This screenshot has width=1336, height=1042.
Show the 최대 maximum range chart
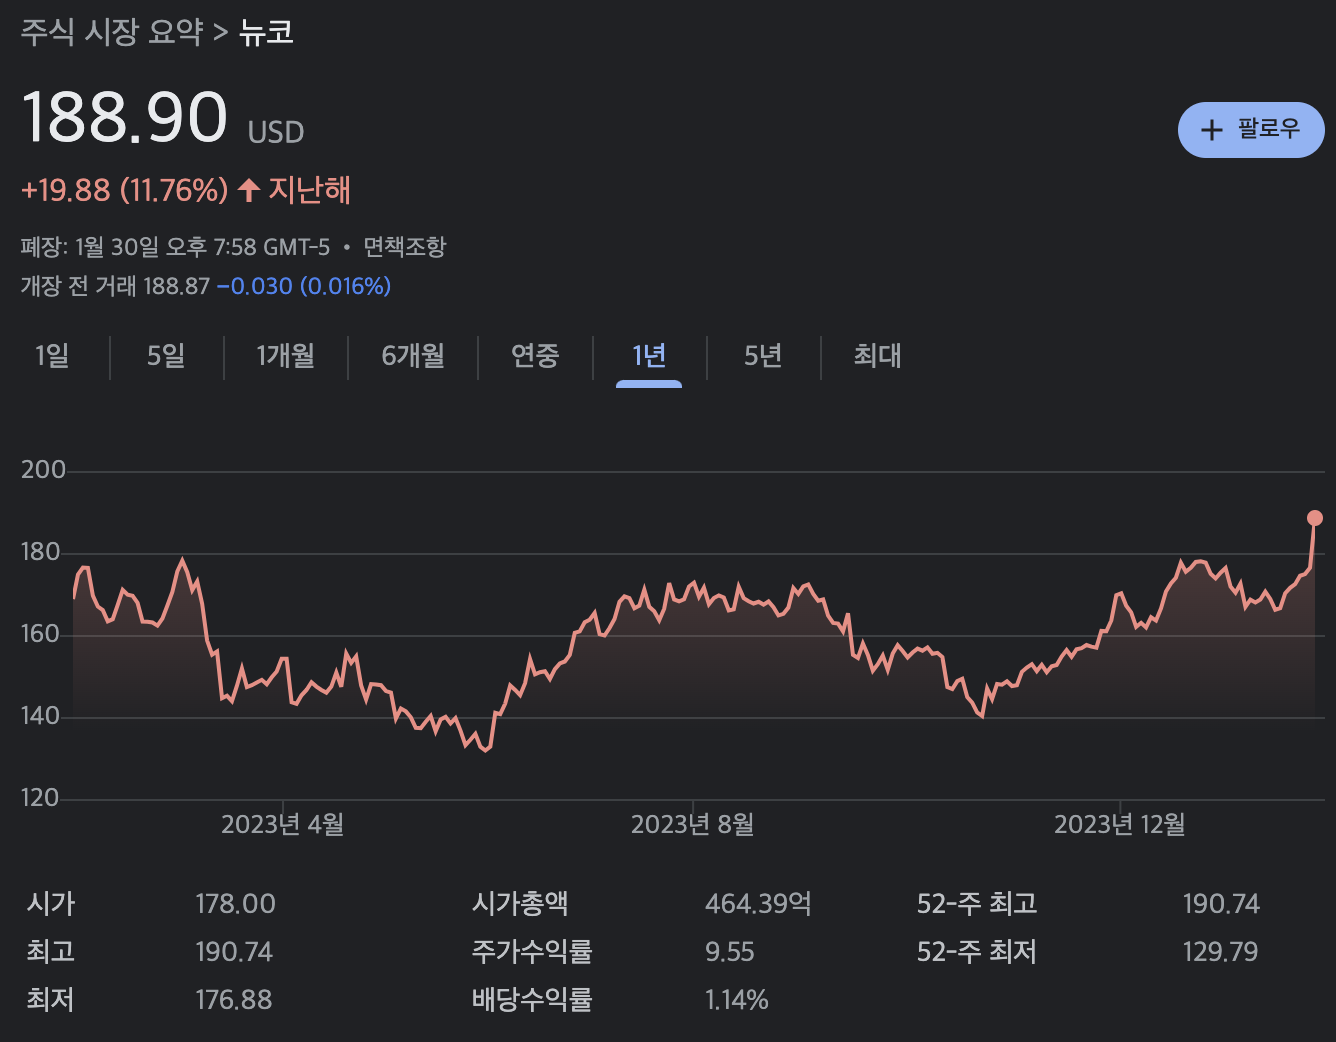(877, 355)
